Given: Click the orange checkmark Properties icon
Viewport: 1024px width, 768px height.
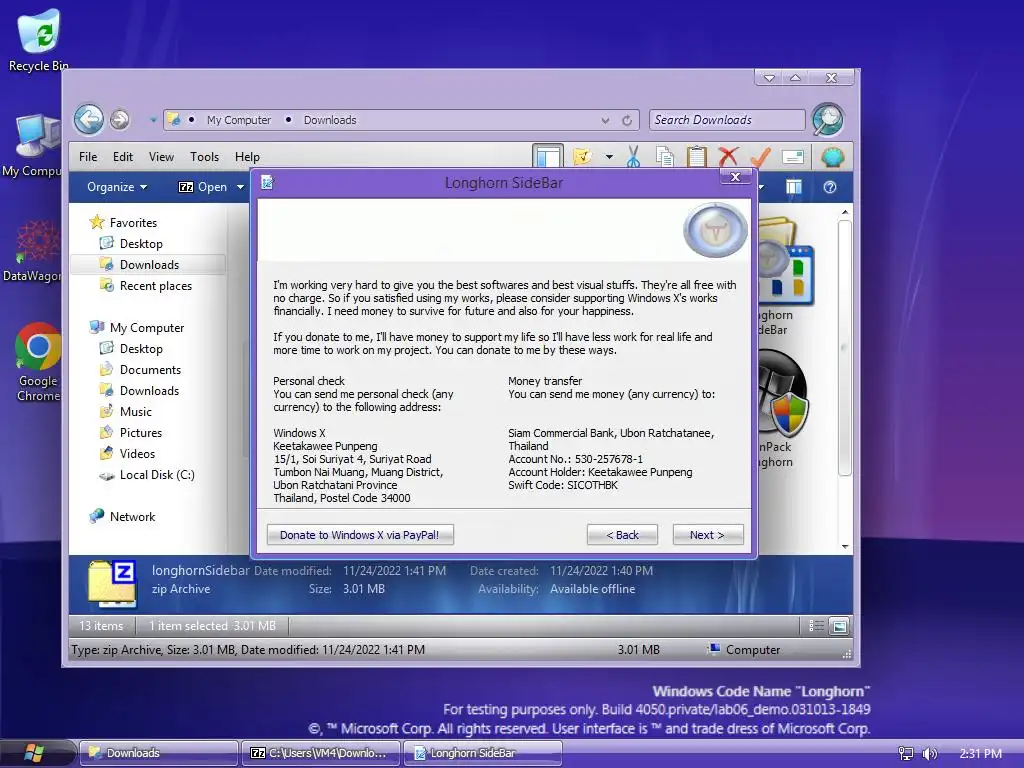Looking at the screenshot, I should coord(760,157).
